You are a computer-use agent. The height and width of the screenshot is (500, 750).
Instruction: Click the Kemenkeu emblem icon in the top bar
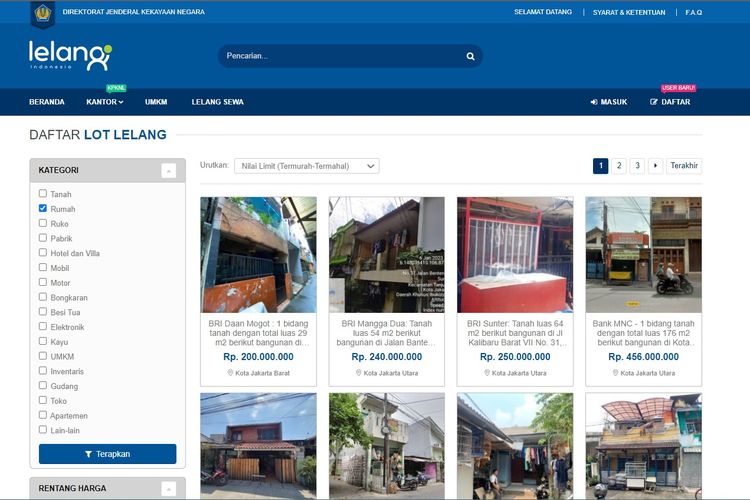43,14
